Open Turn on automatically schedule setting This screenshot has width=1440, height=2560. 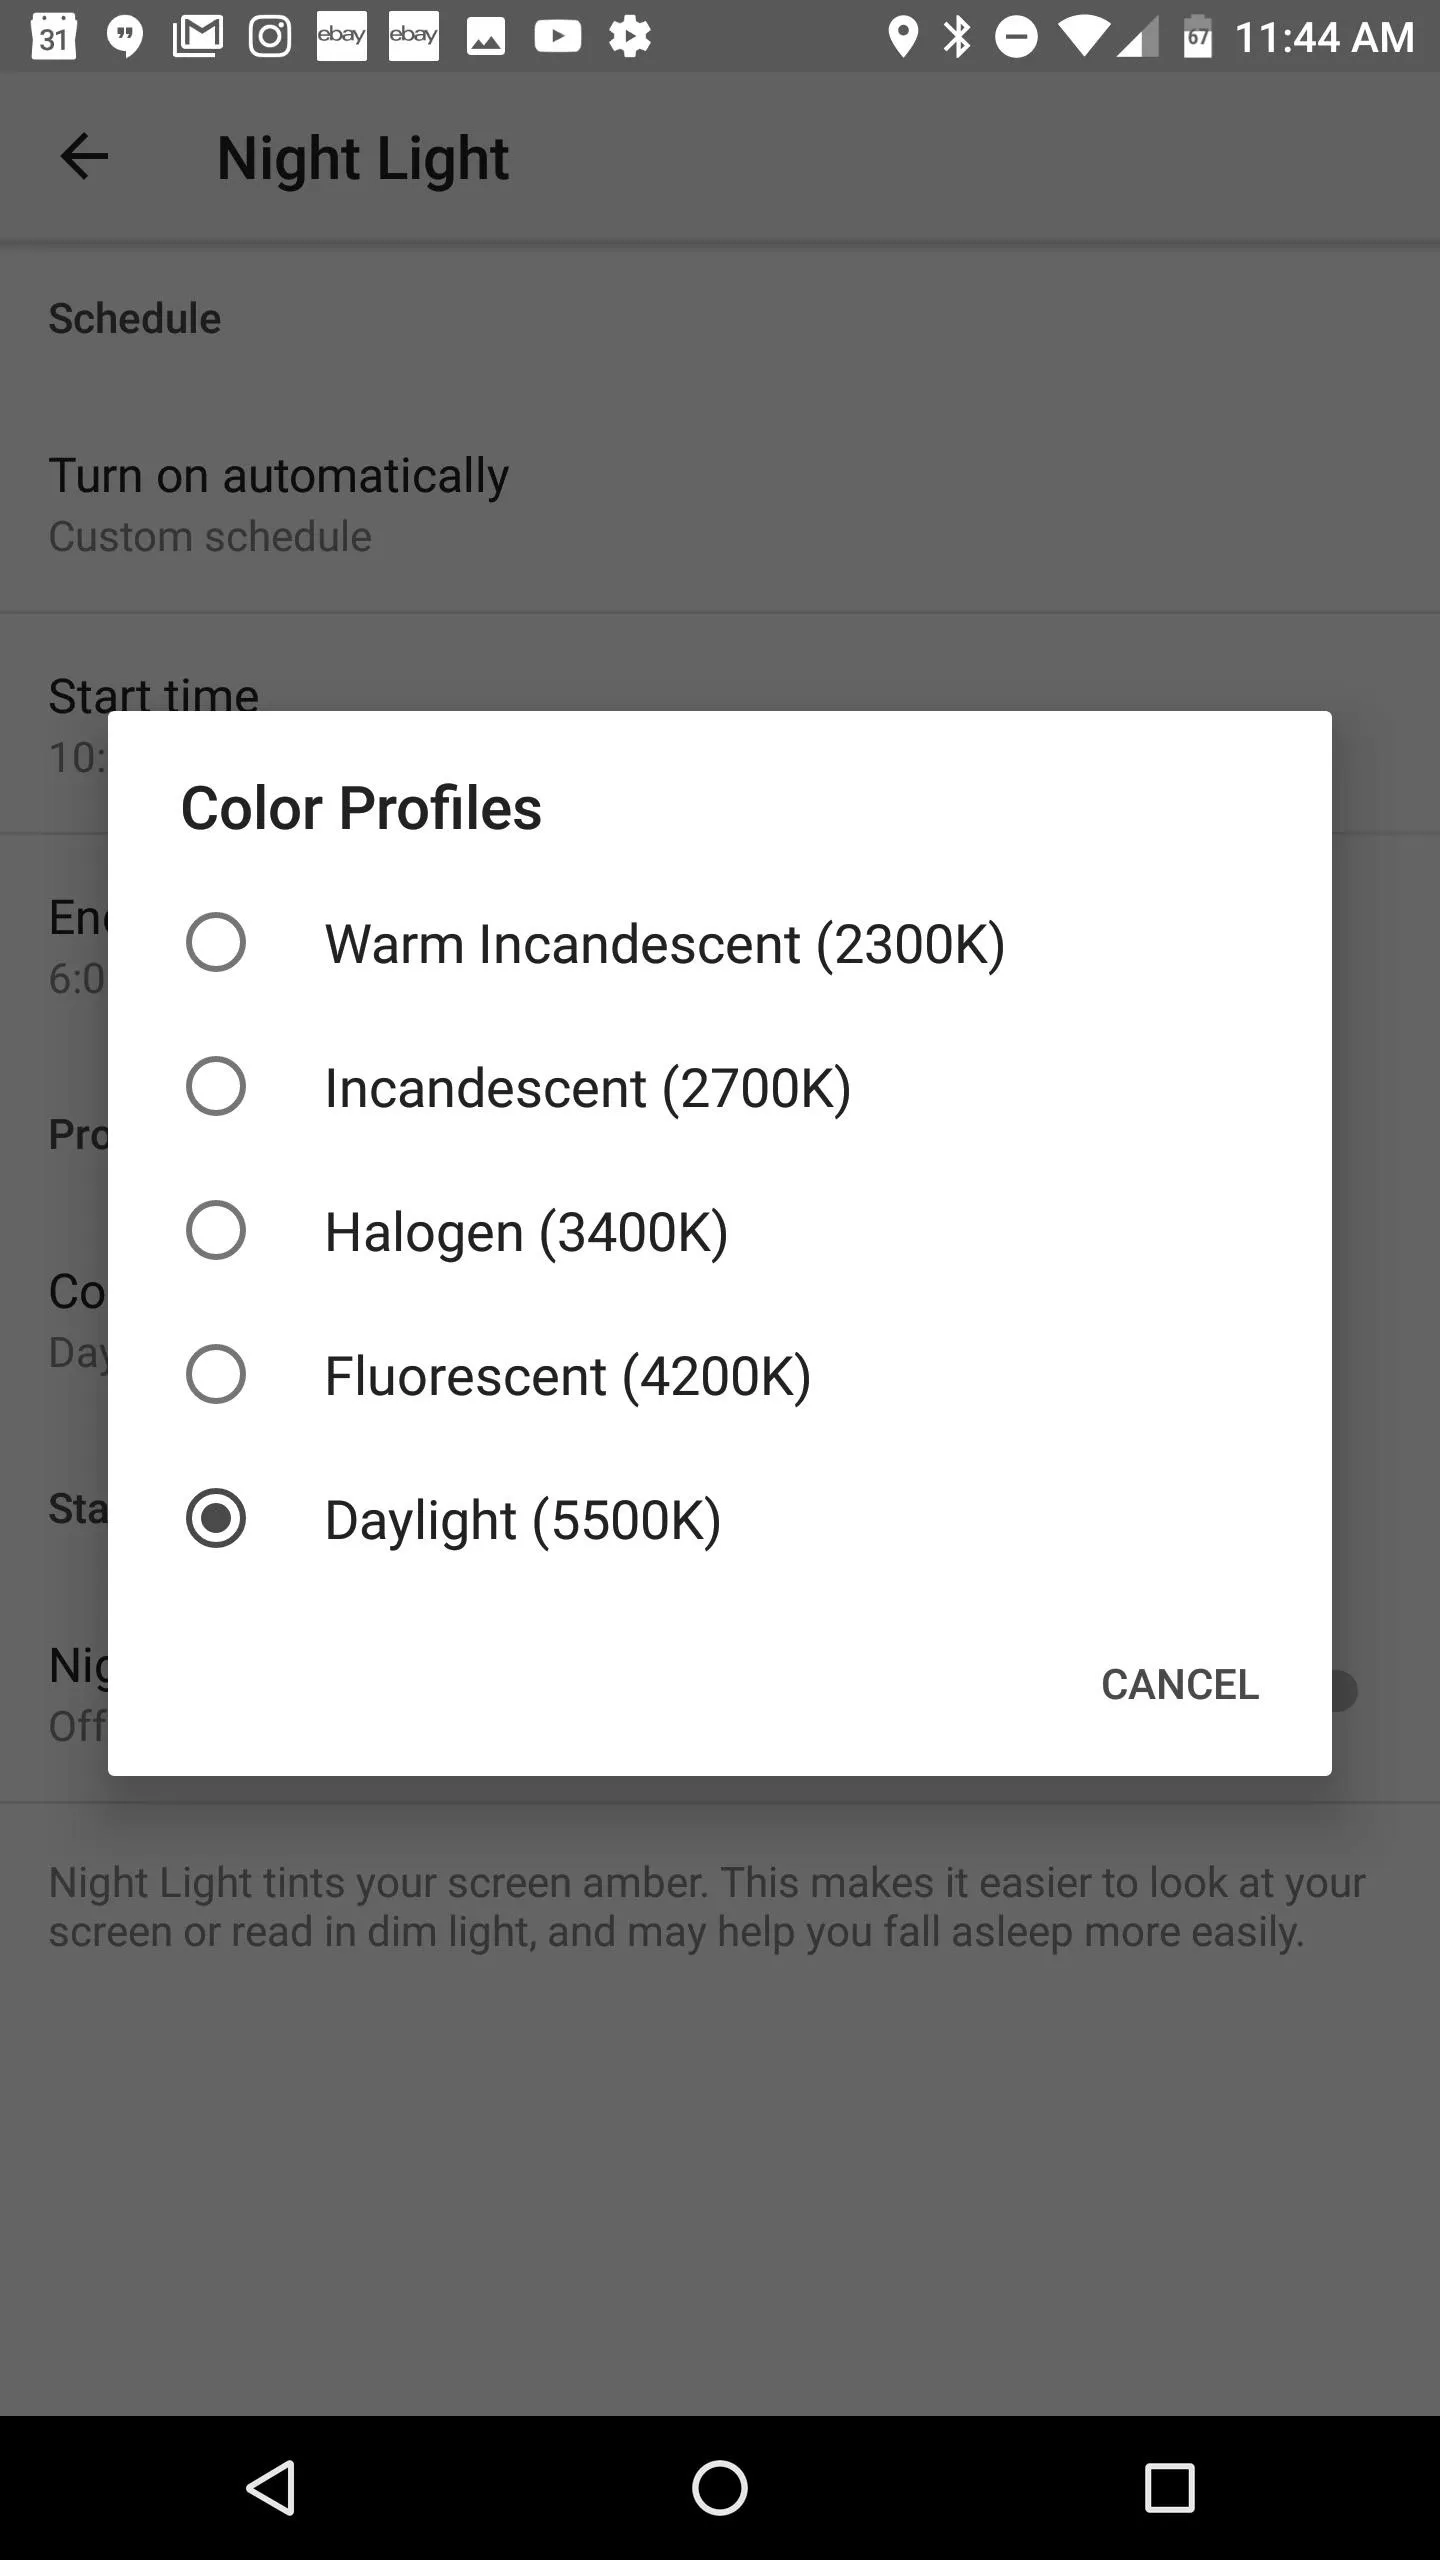pyautogui.click(x=720, y=504)
